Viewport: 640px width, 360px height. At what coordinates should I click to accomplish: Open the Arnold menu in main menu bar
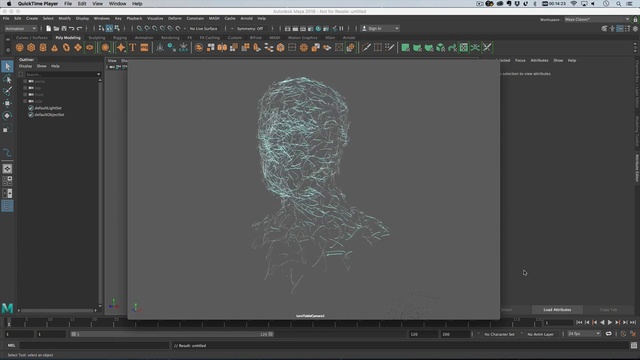[x=246, y=18]
